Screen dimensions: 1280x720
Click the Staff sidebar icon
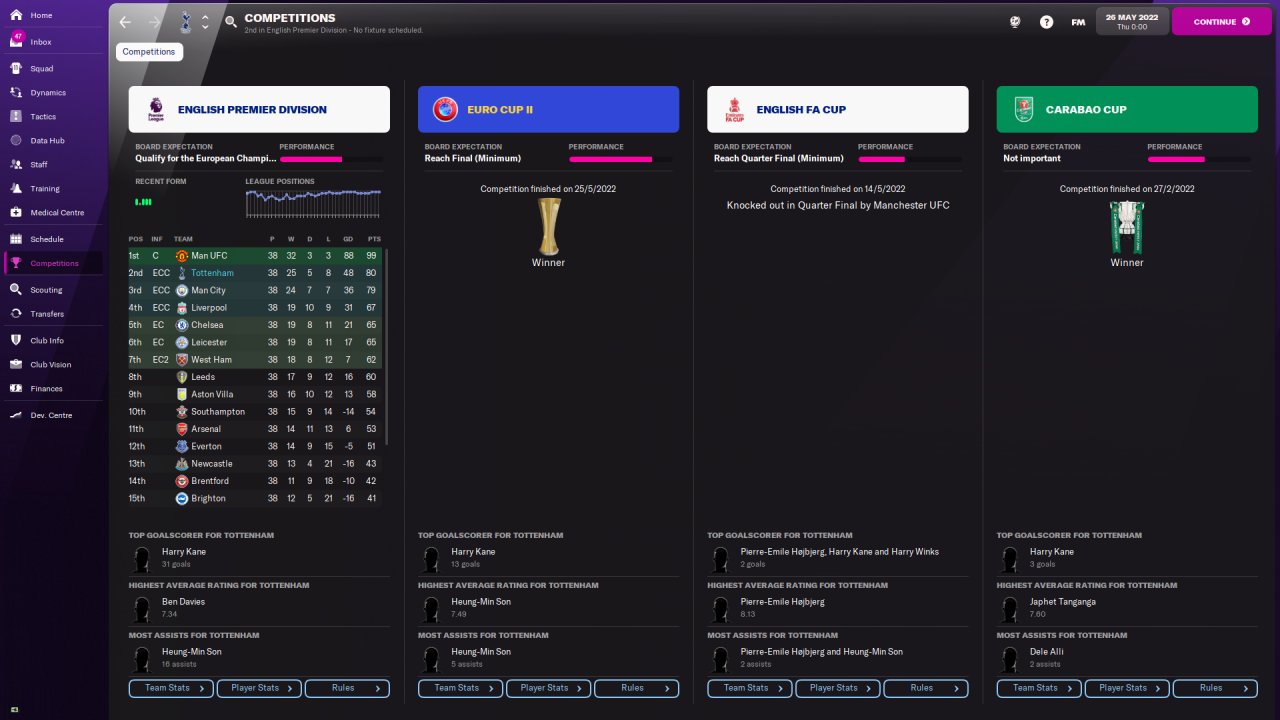tap(16, 165)
